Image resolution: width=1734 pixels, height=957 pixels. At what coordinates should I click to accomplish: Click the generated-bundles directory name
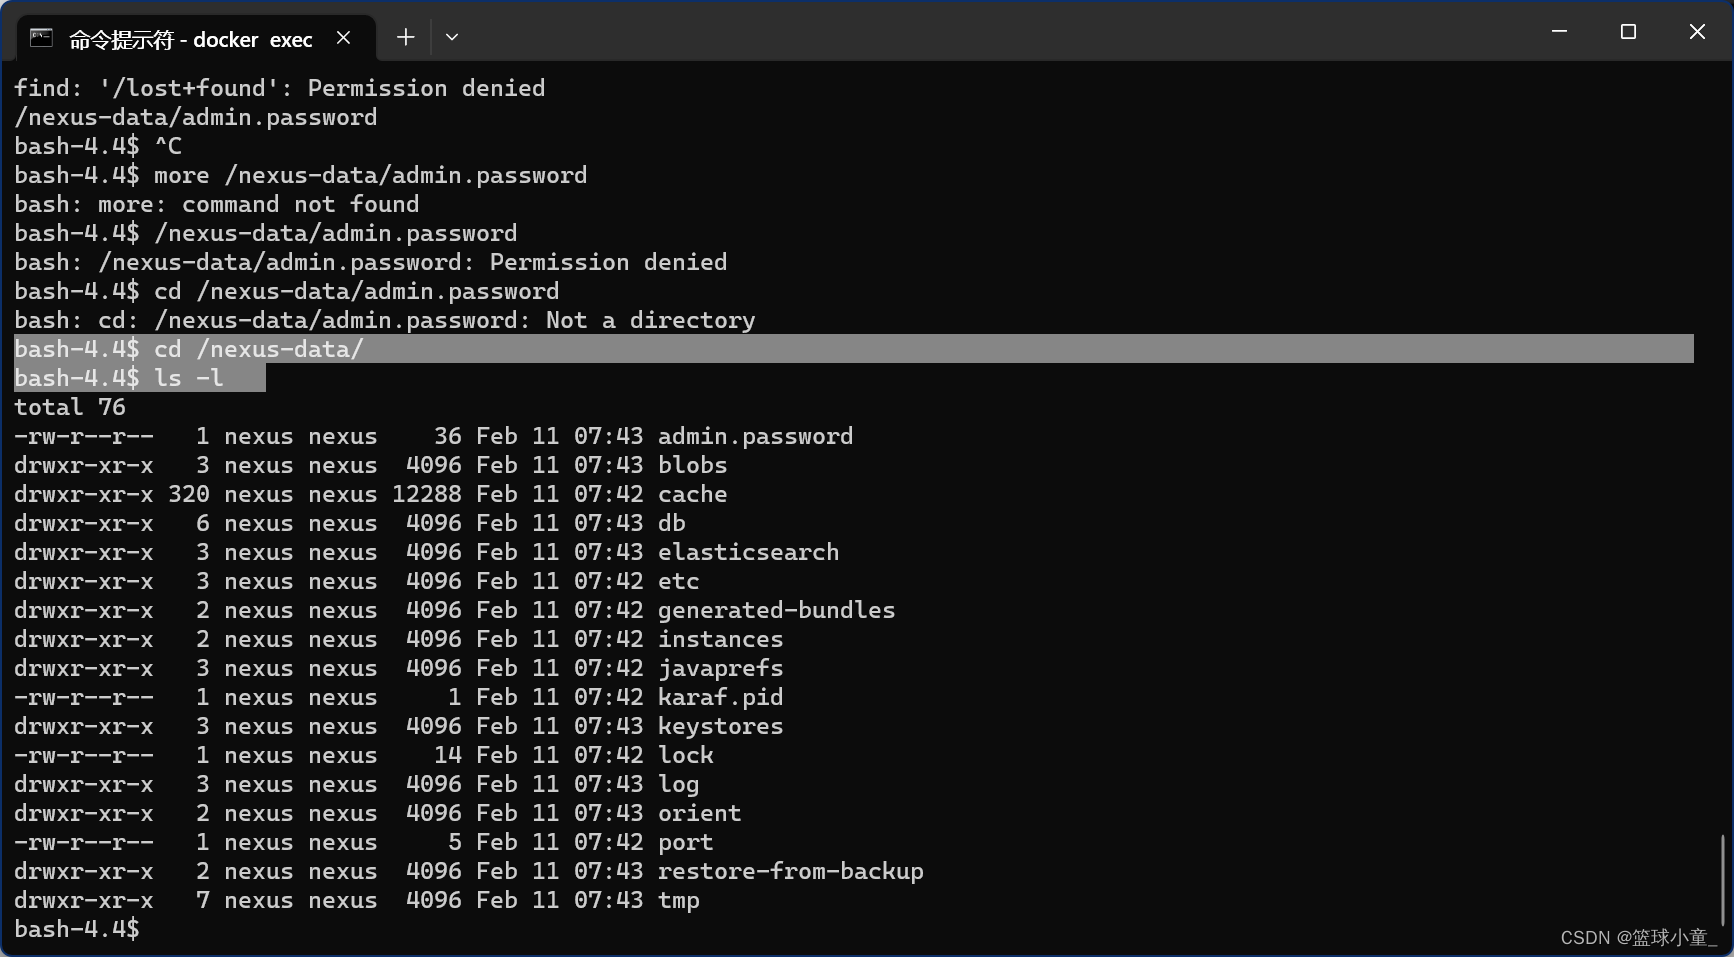[x=776, y=610]
